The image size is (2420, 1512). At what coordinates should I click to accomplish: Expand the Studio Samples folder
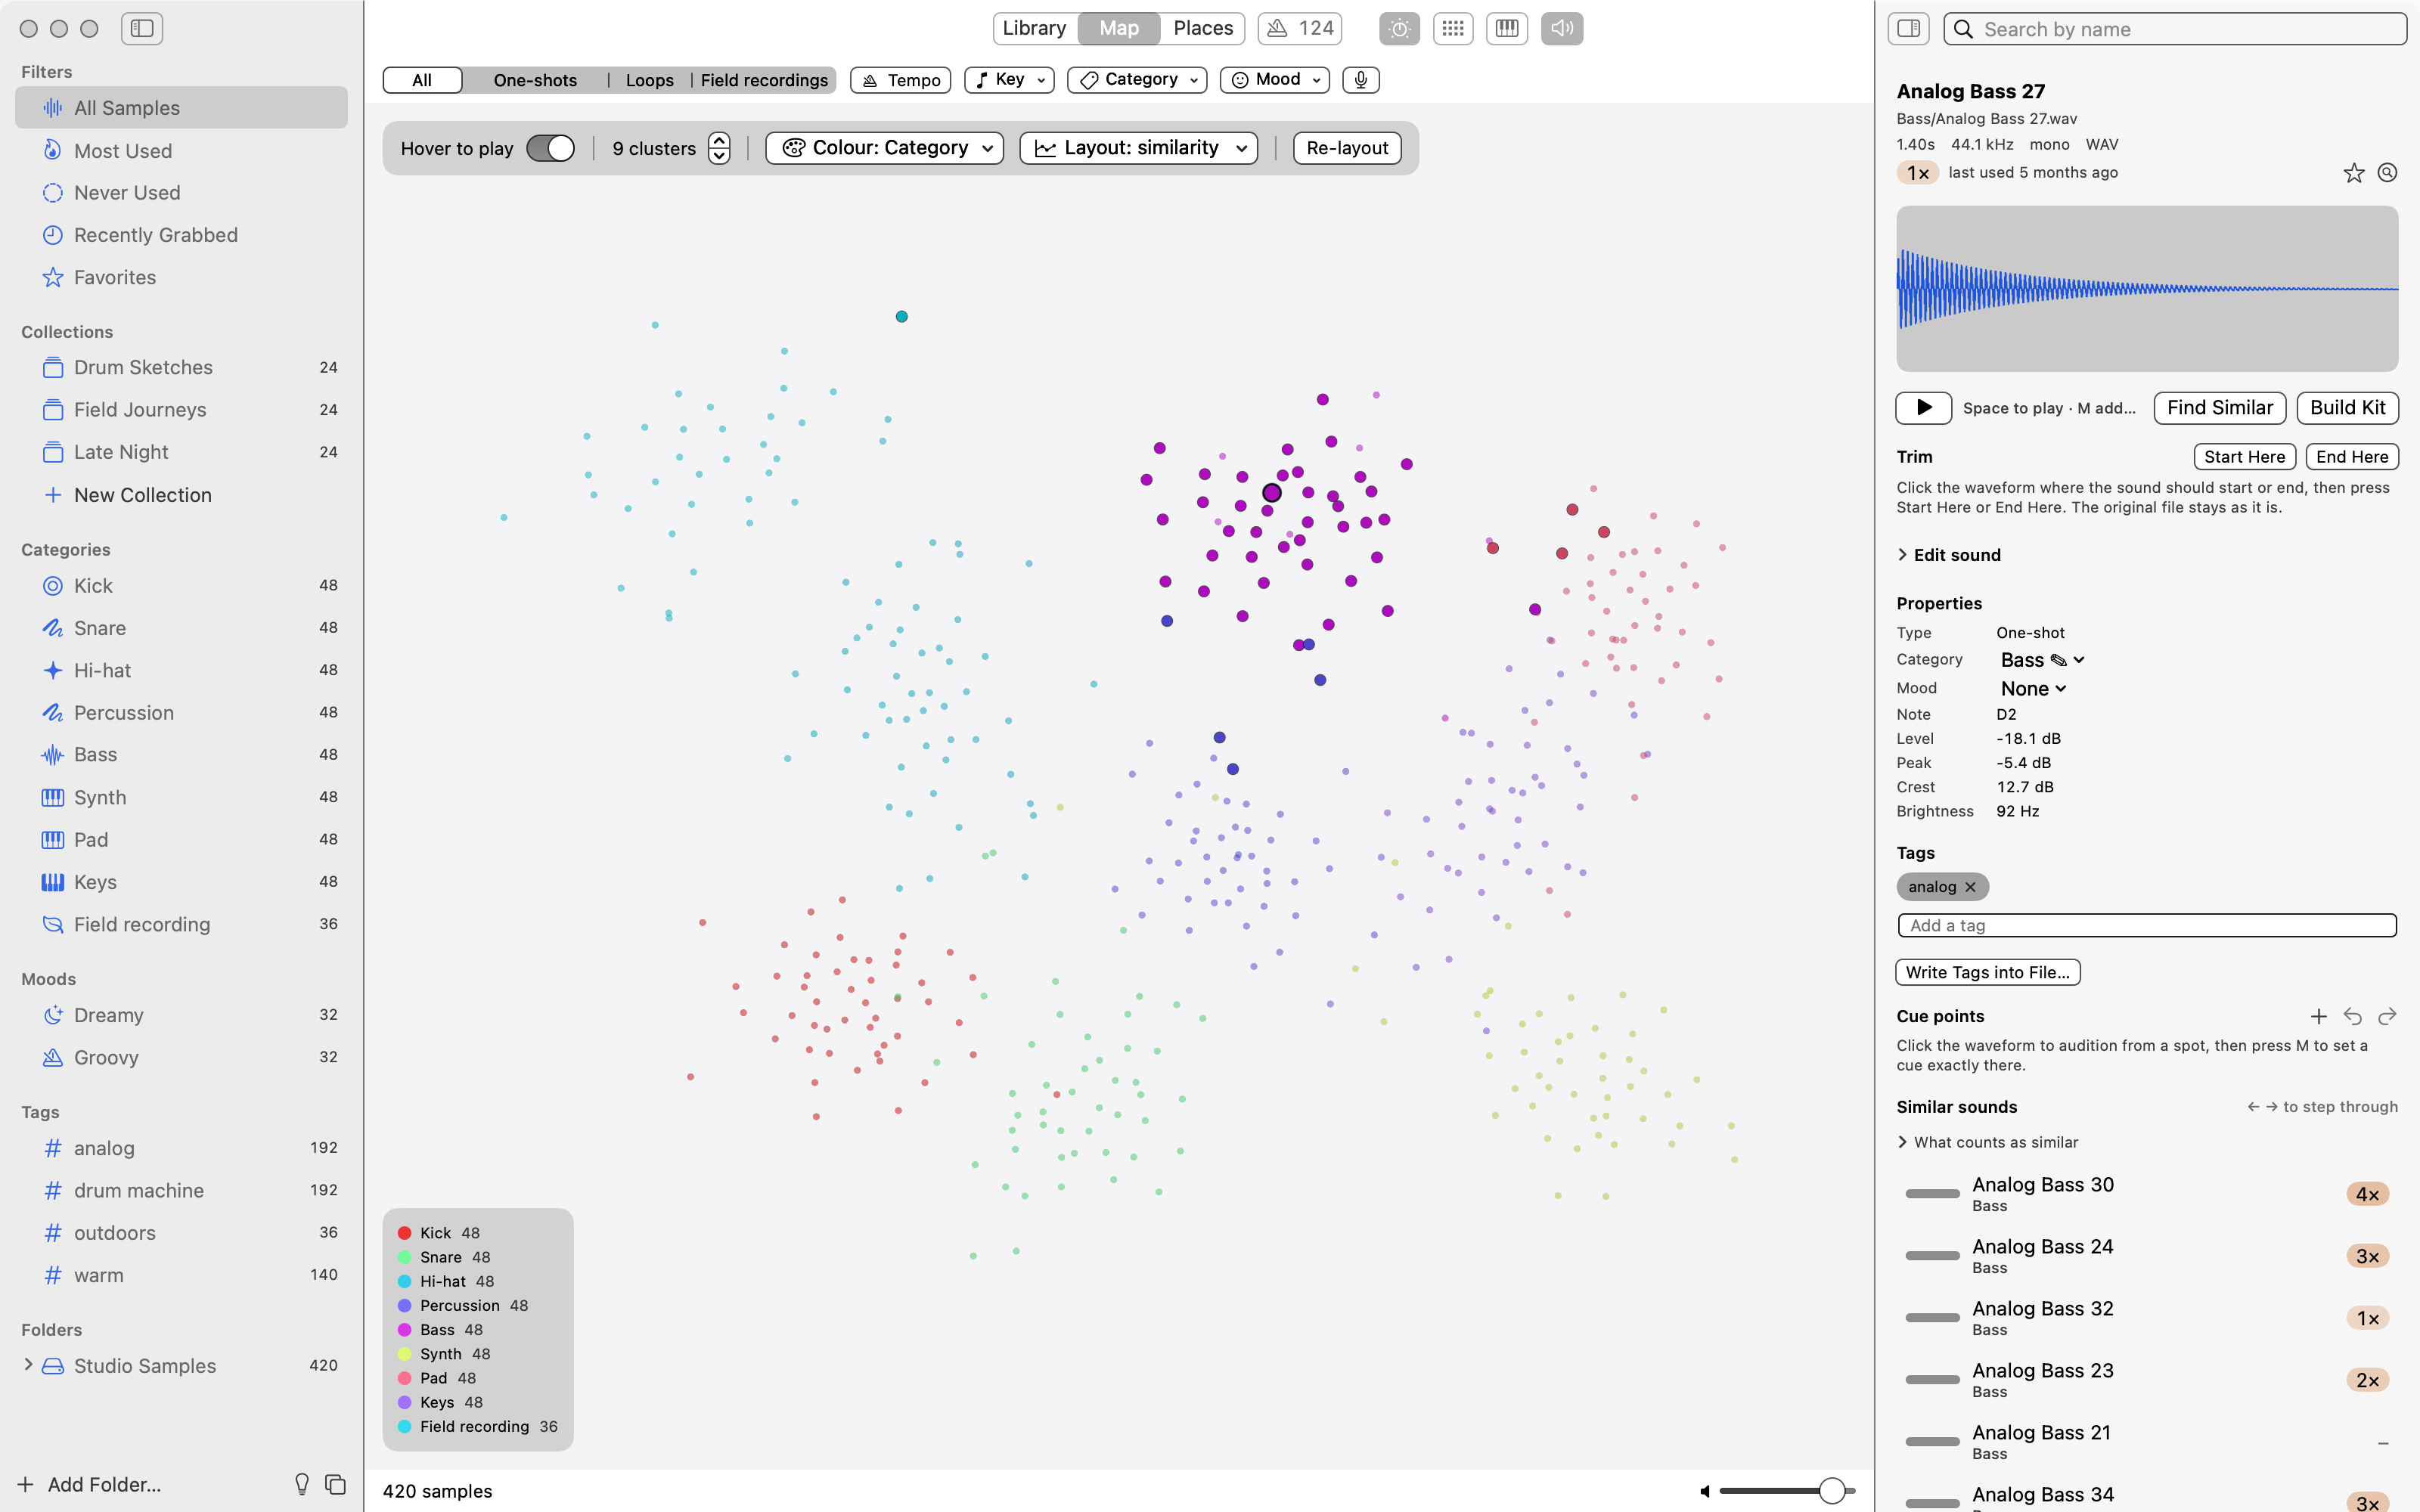pyautogui.click(x=28, y=1365)
